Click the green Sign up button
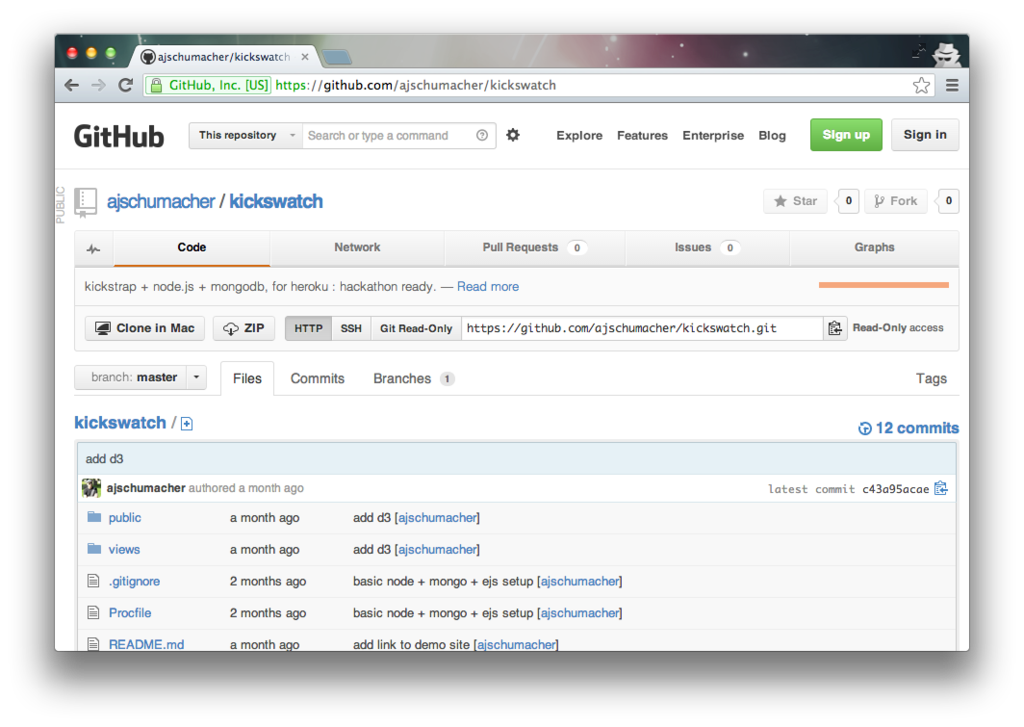The height and width of the screenshot is (727, 1024). click(x=846, y=135)
